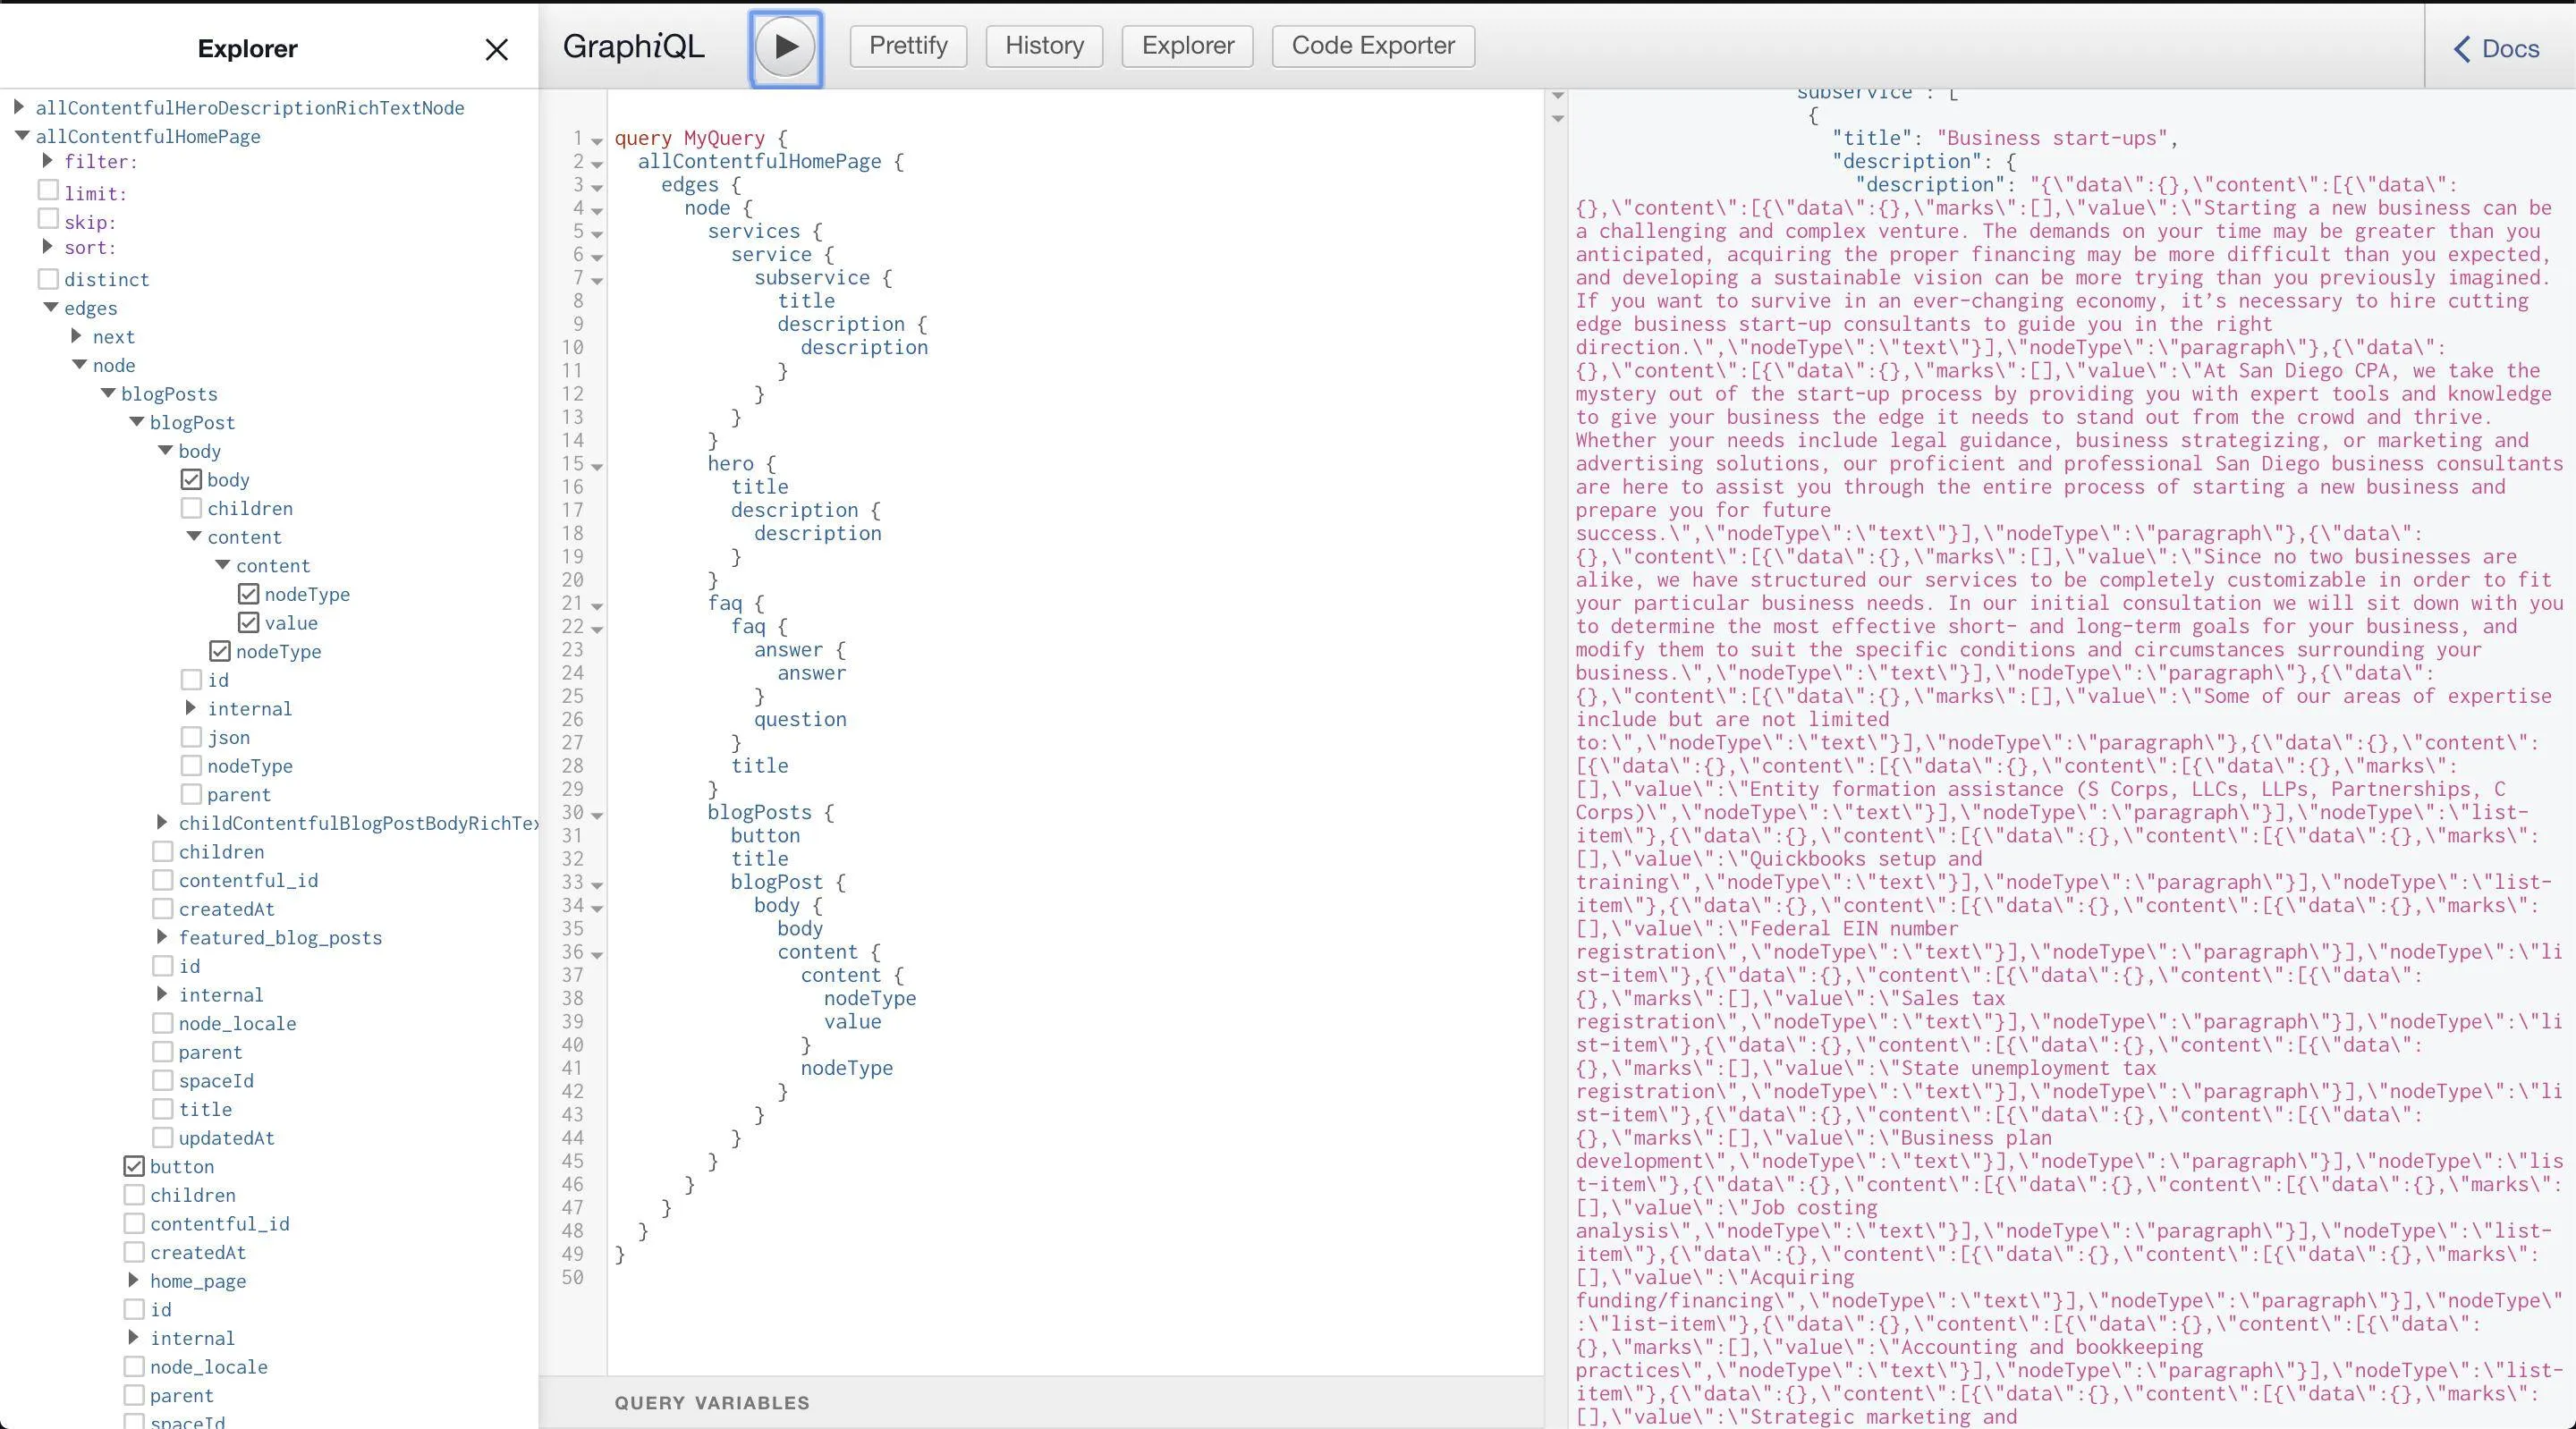Fold line 30 blogPosts code arrow
The image size is (2576, 1429).
click(x=597, y=815)
